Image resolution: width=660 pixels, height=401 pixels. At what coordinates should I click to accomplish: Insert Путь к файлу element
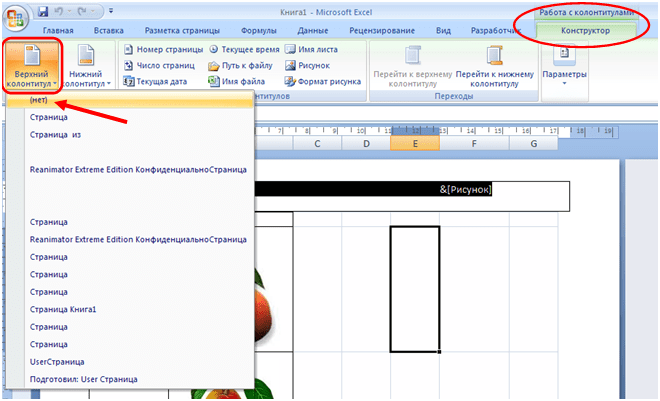click(x=241, y=65)
